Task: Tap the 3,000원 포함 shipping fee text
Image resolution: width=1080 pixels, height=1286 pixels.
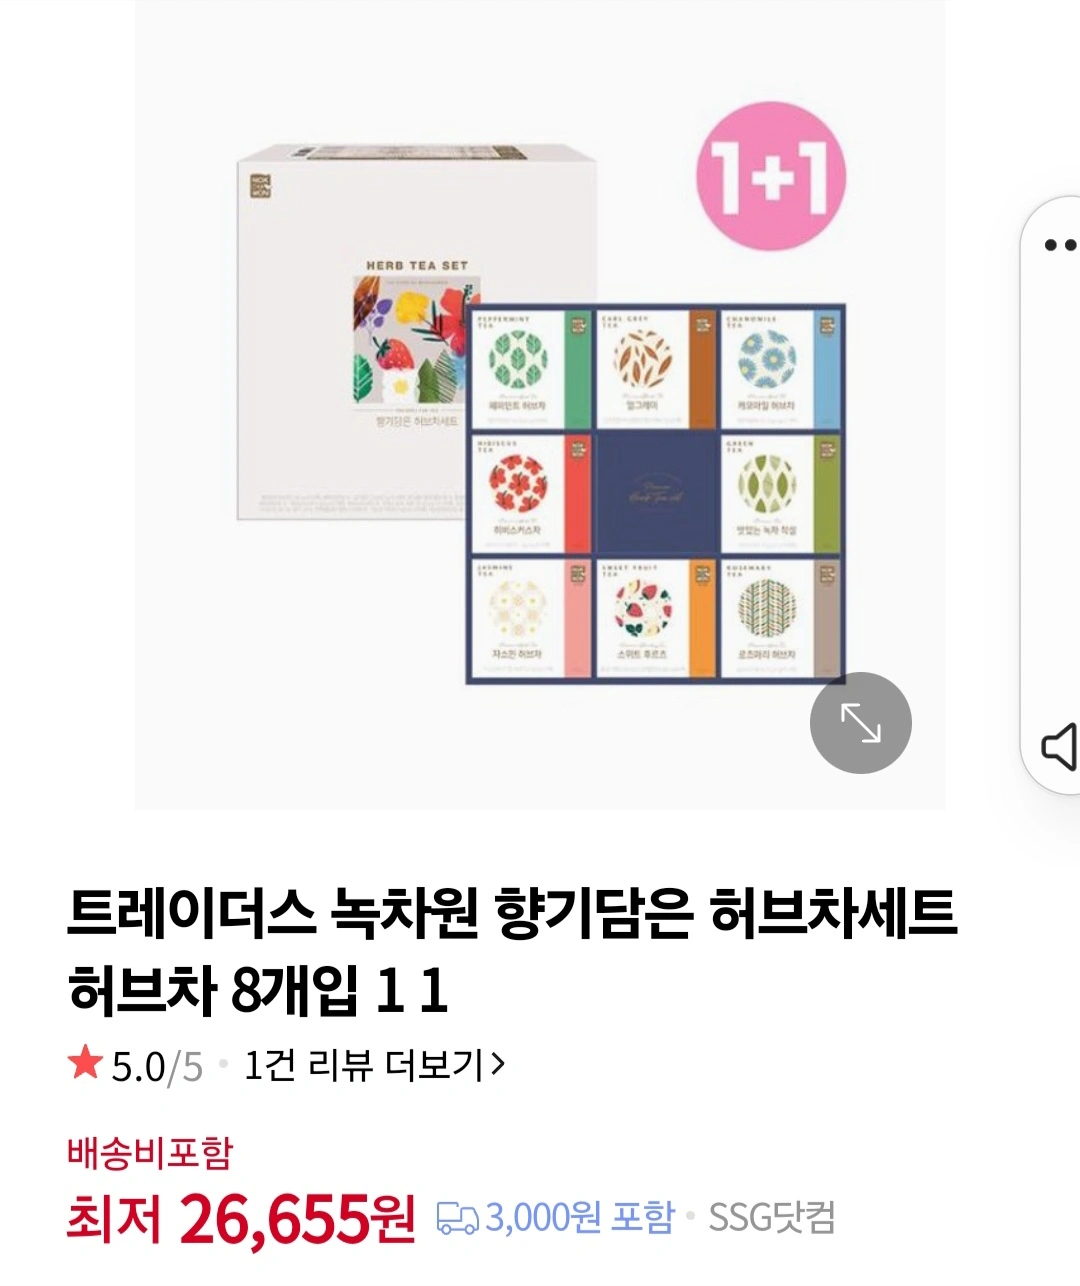Action: pyautogui.click(x=580, y=1218)
